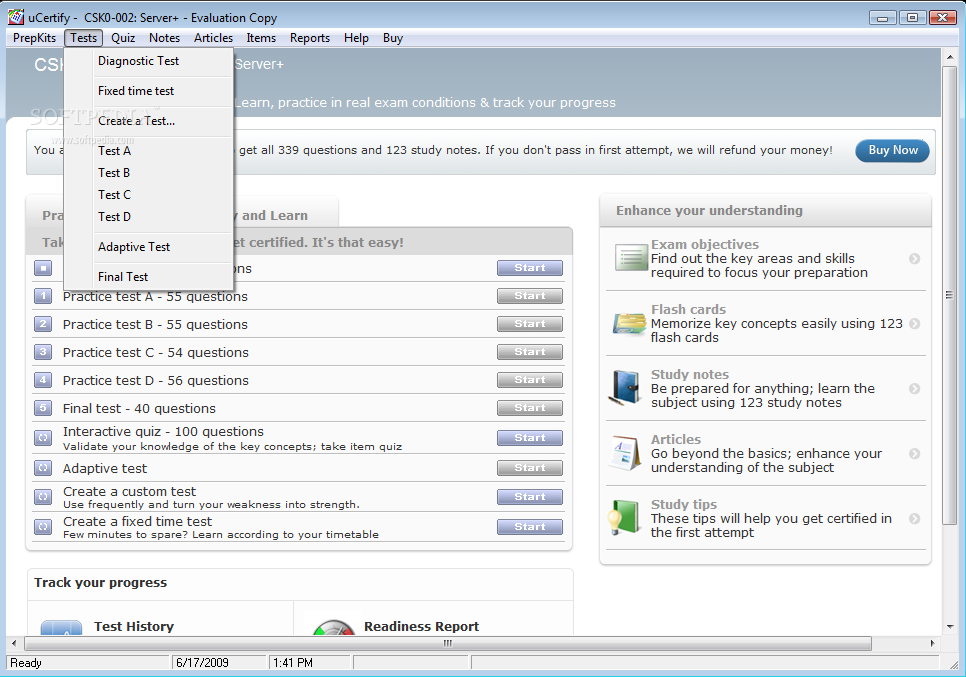Start Practice test A

point(530,296)
